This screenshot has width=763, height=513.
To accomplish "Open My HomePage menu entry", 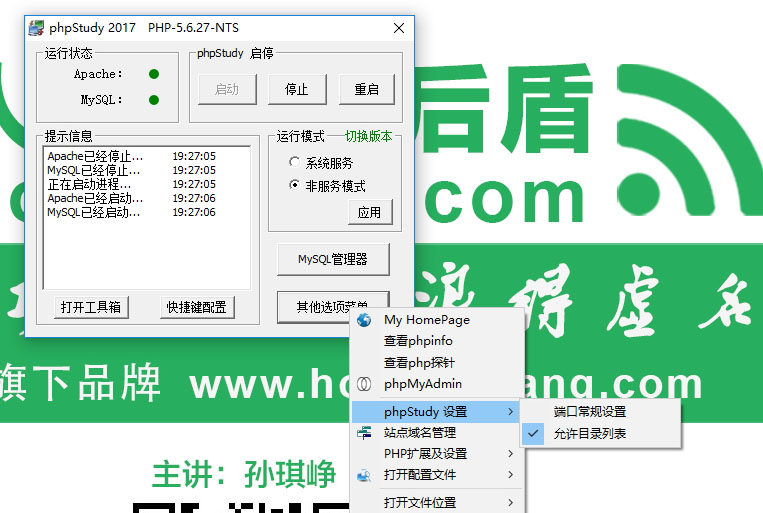I will coord(437,320).
